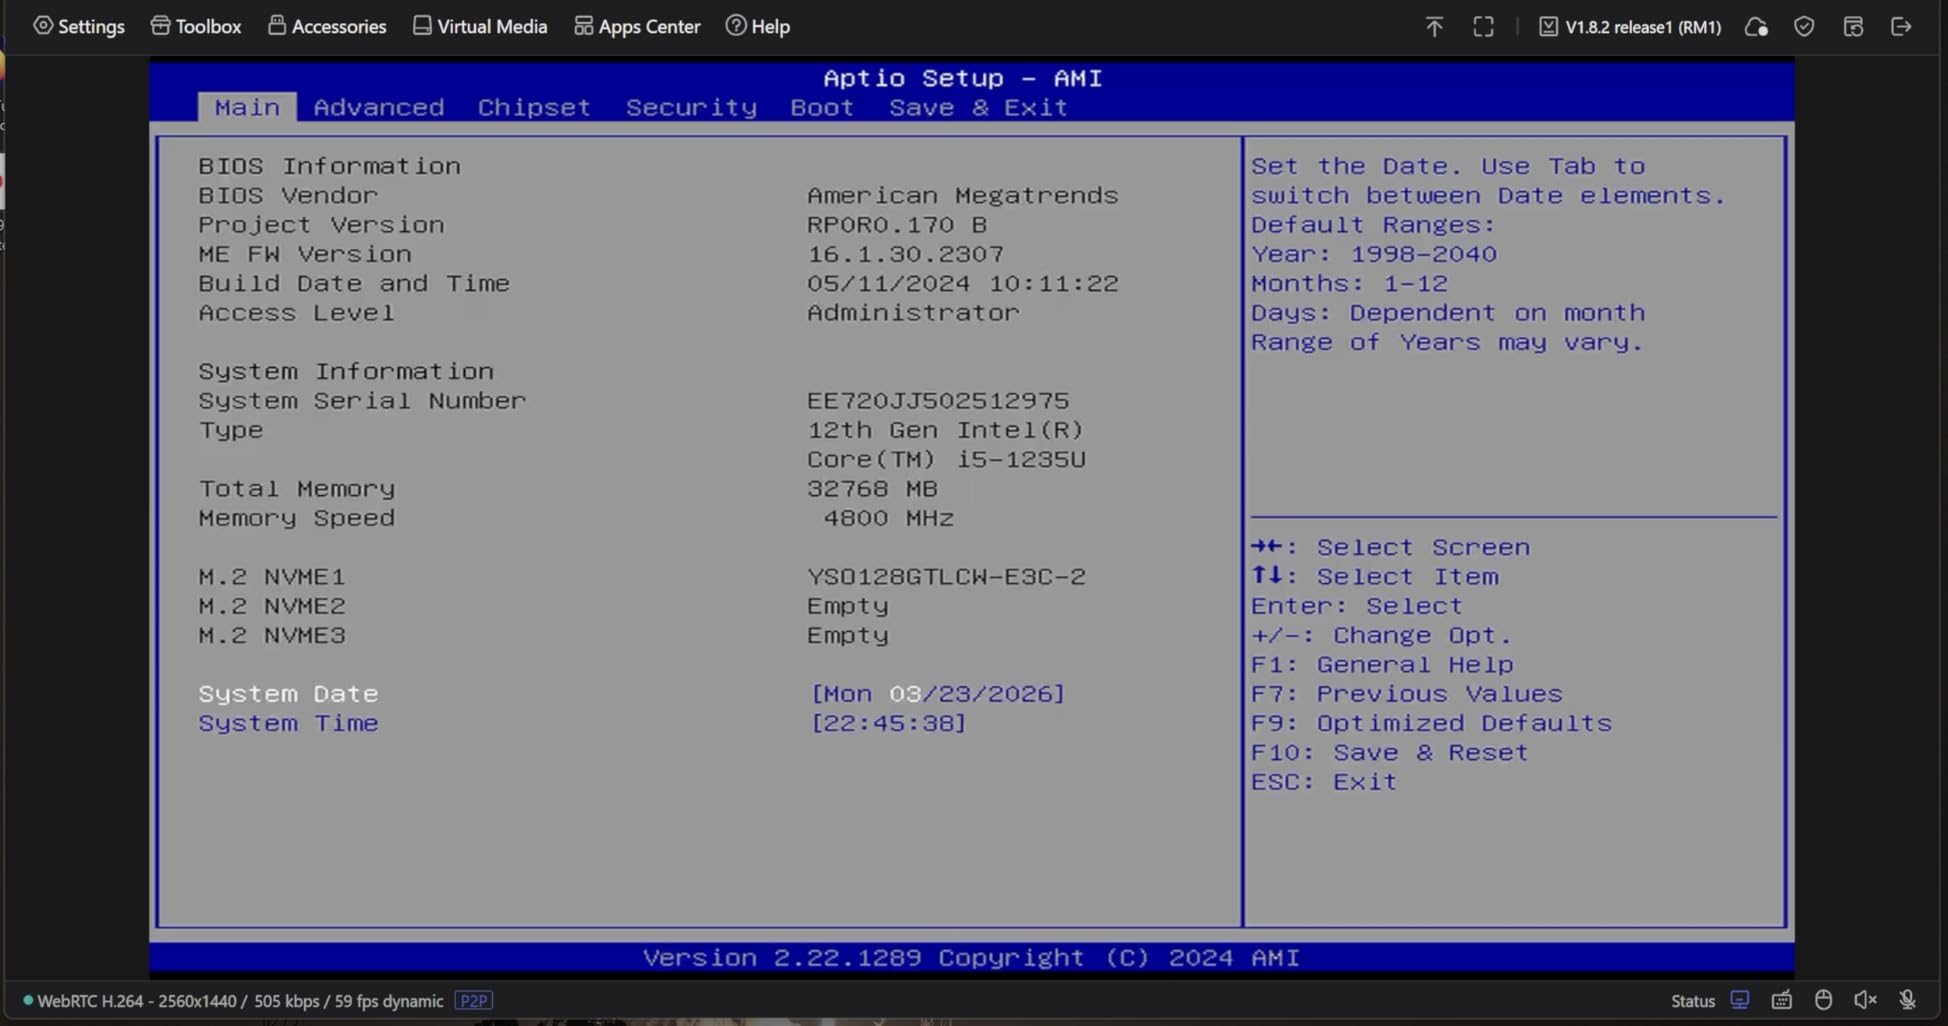
Task: Click the F9: Optimized Defaults help text
Action: (x=1431, y=723)
